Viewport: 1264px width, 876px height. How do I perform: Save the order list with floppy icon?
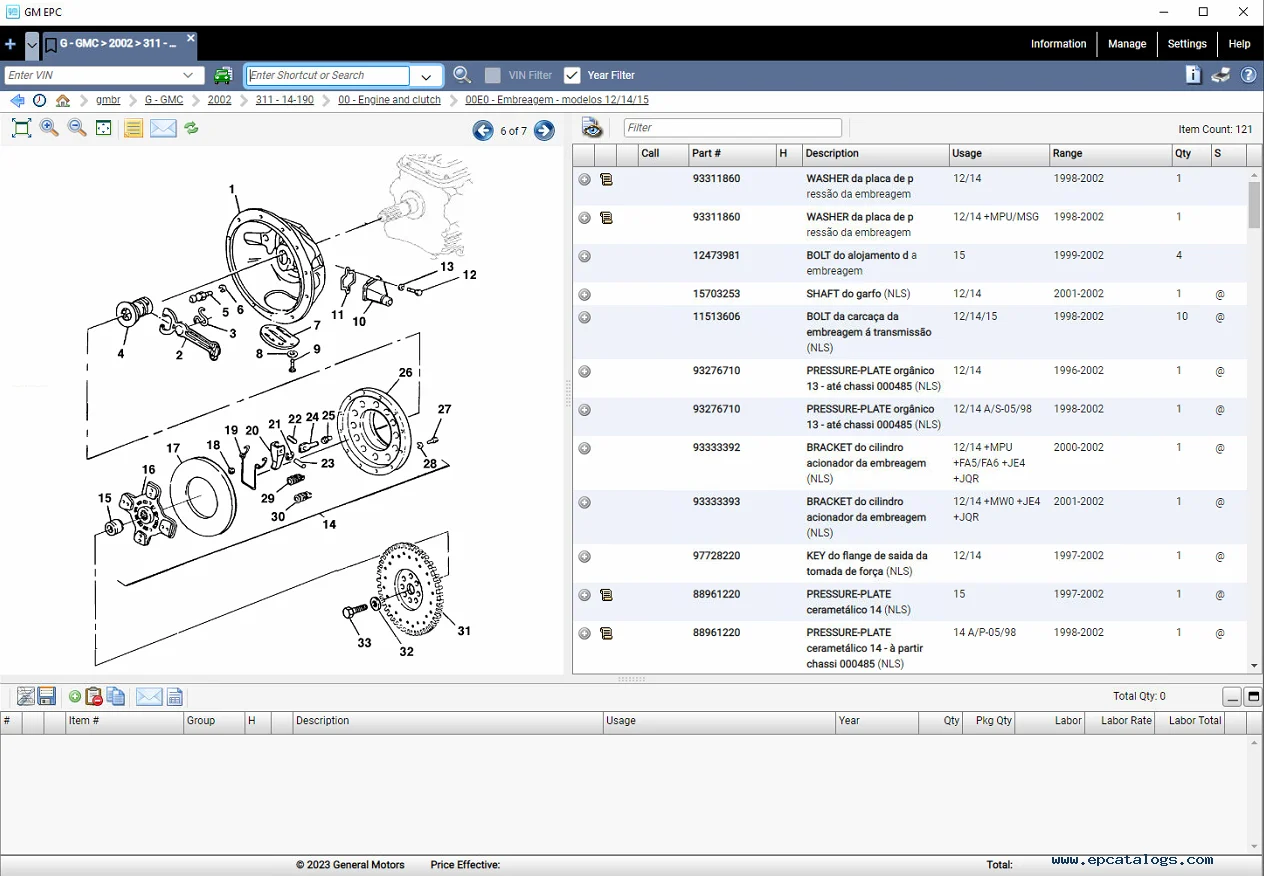(47, 697)
